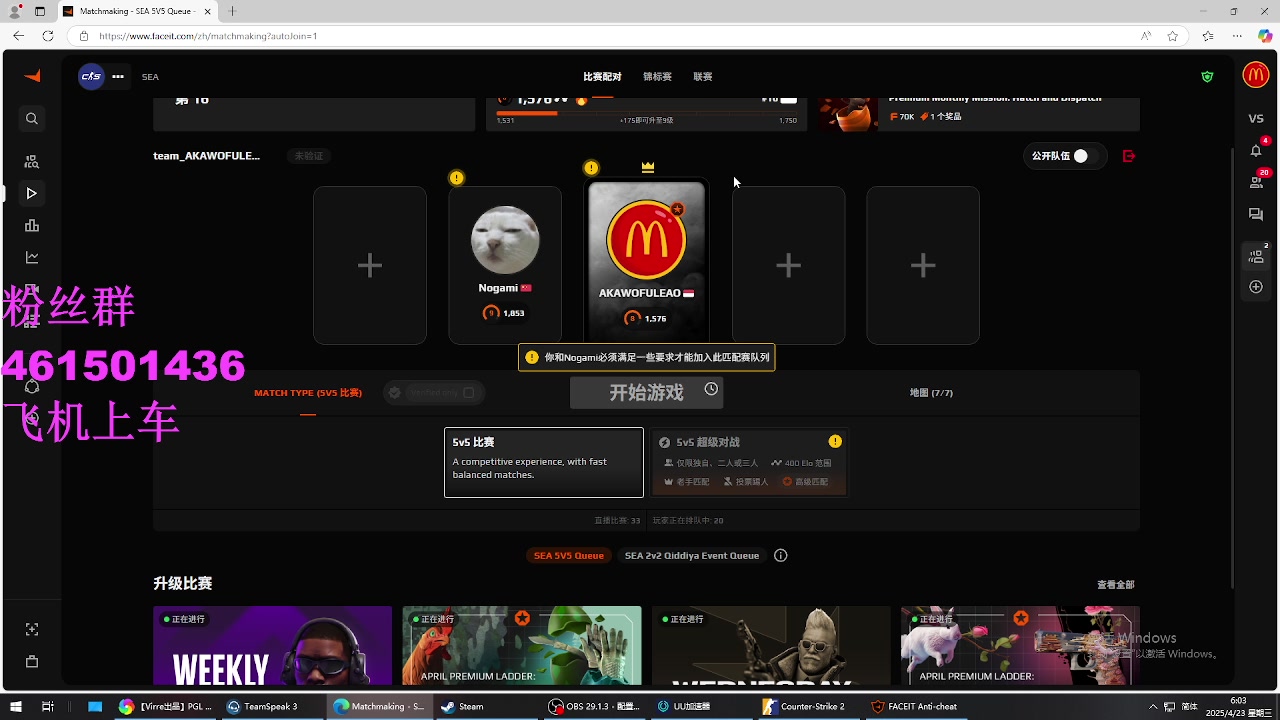
Task: Open FACEIT Anti-cheat from the taskbar
Action: click(914, 706)
